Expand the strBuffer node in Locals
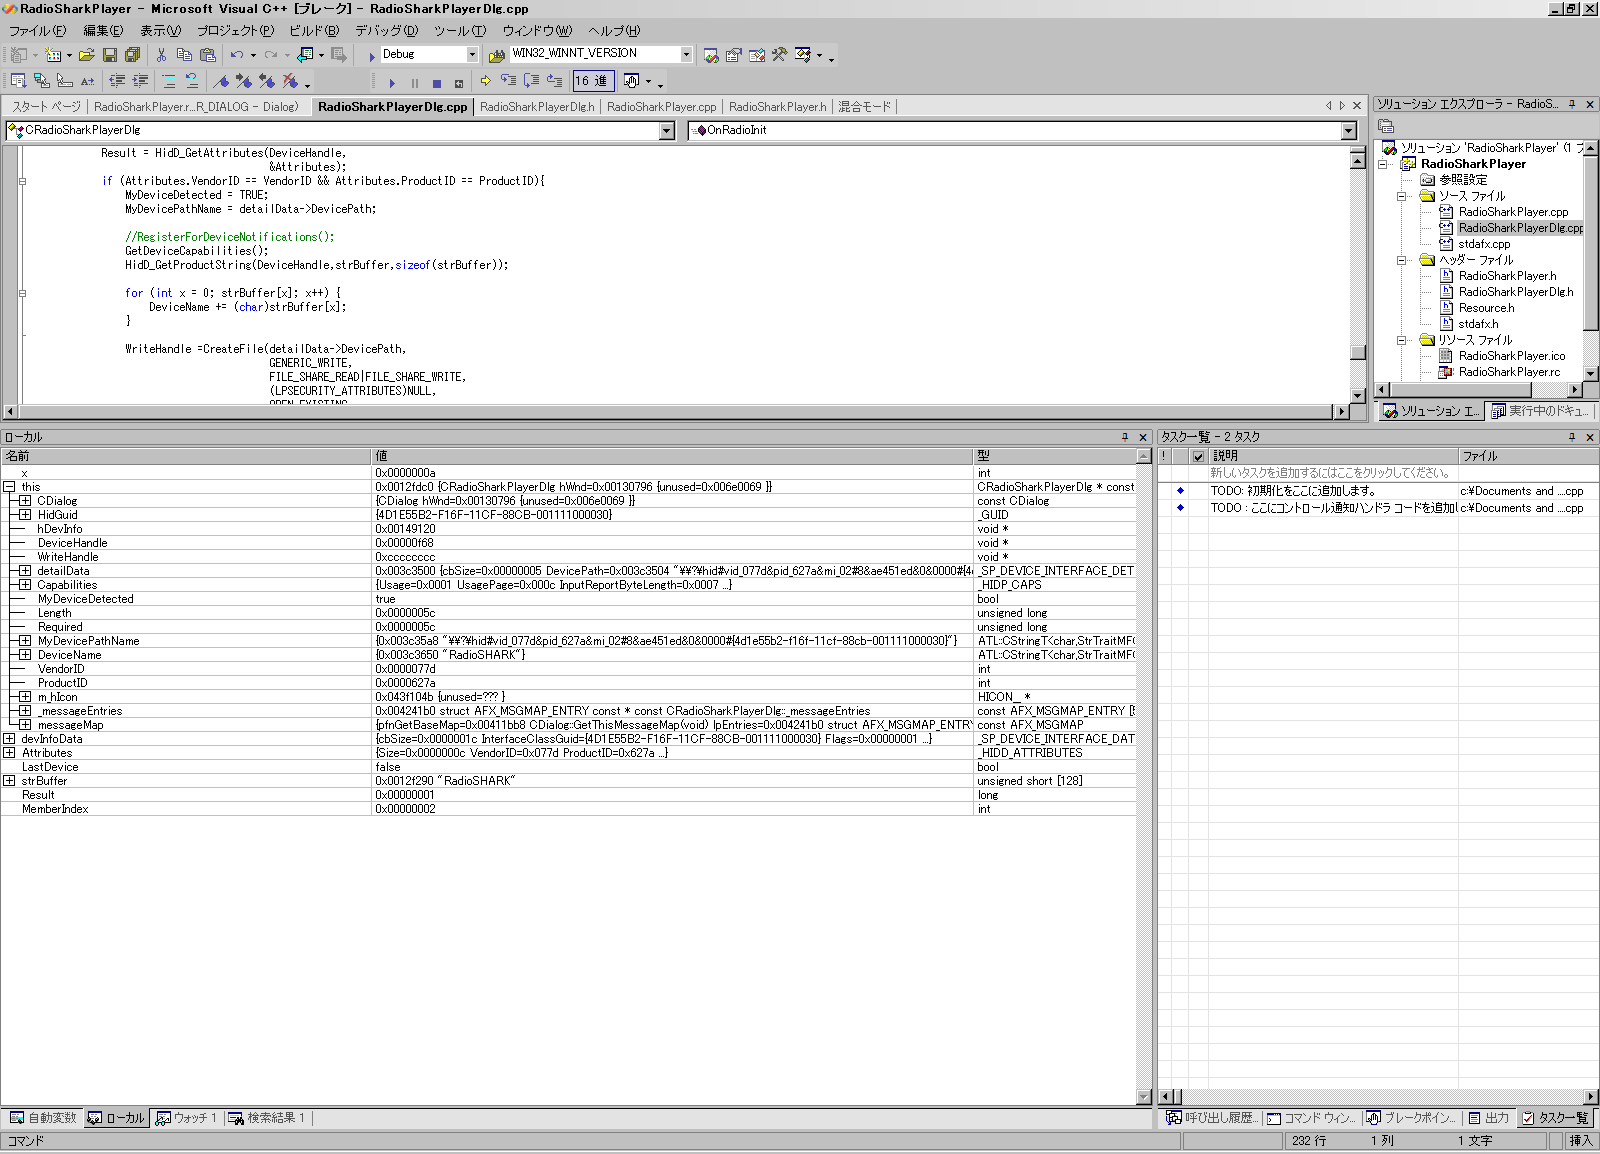 click(9, 781)
